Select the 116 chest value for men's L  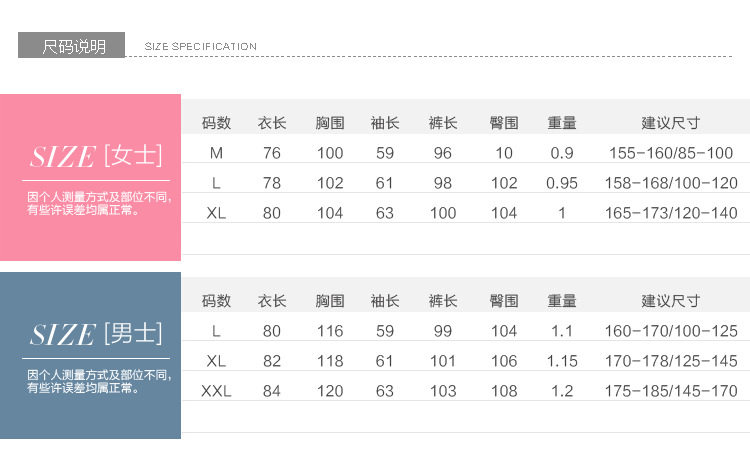pos(330,331)
